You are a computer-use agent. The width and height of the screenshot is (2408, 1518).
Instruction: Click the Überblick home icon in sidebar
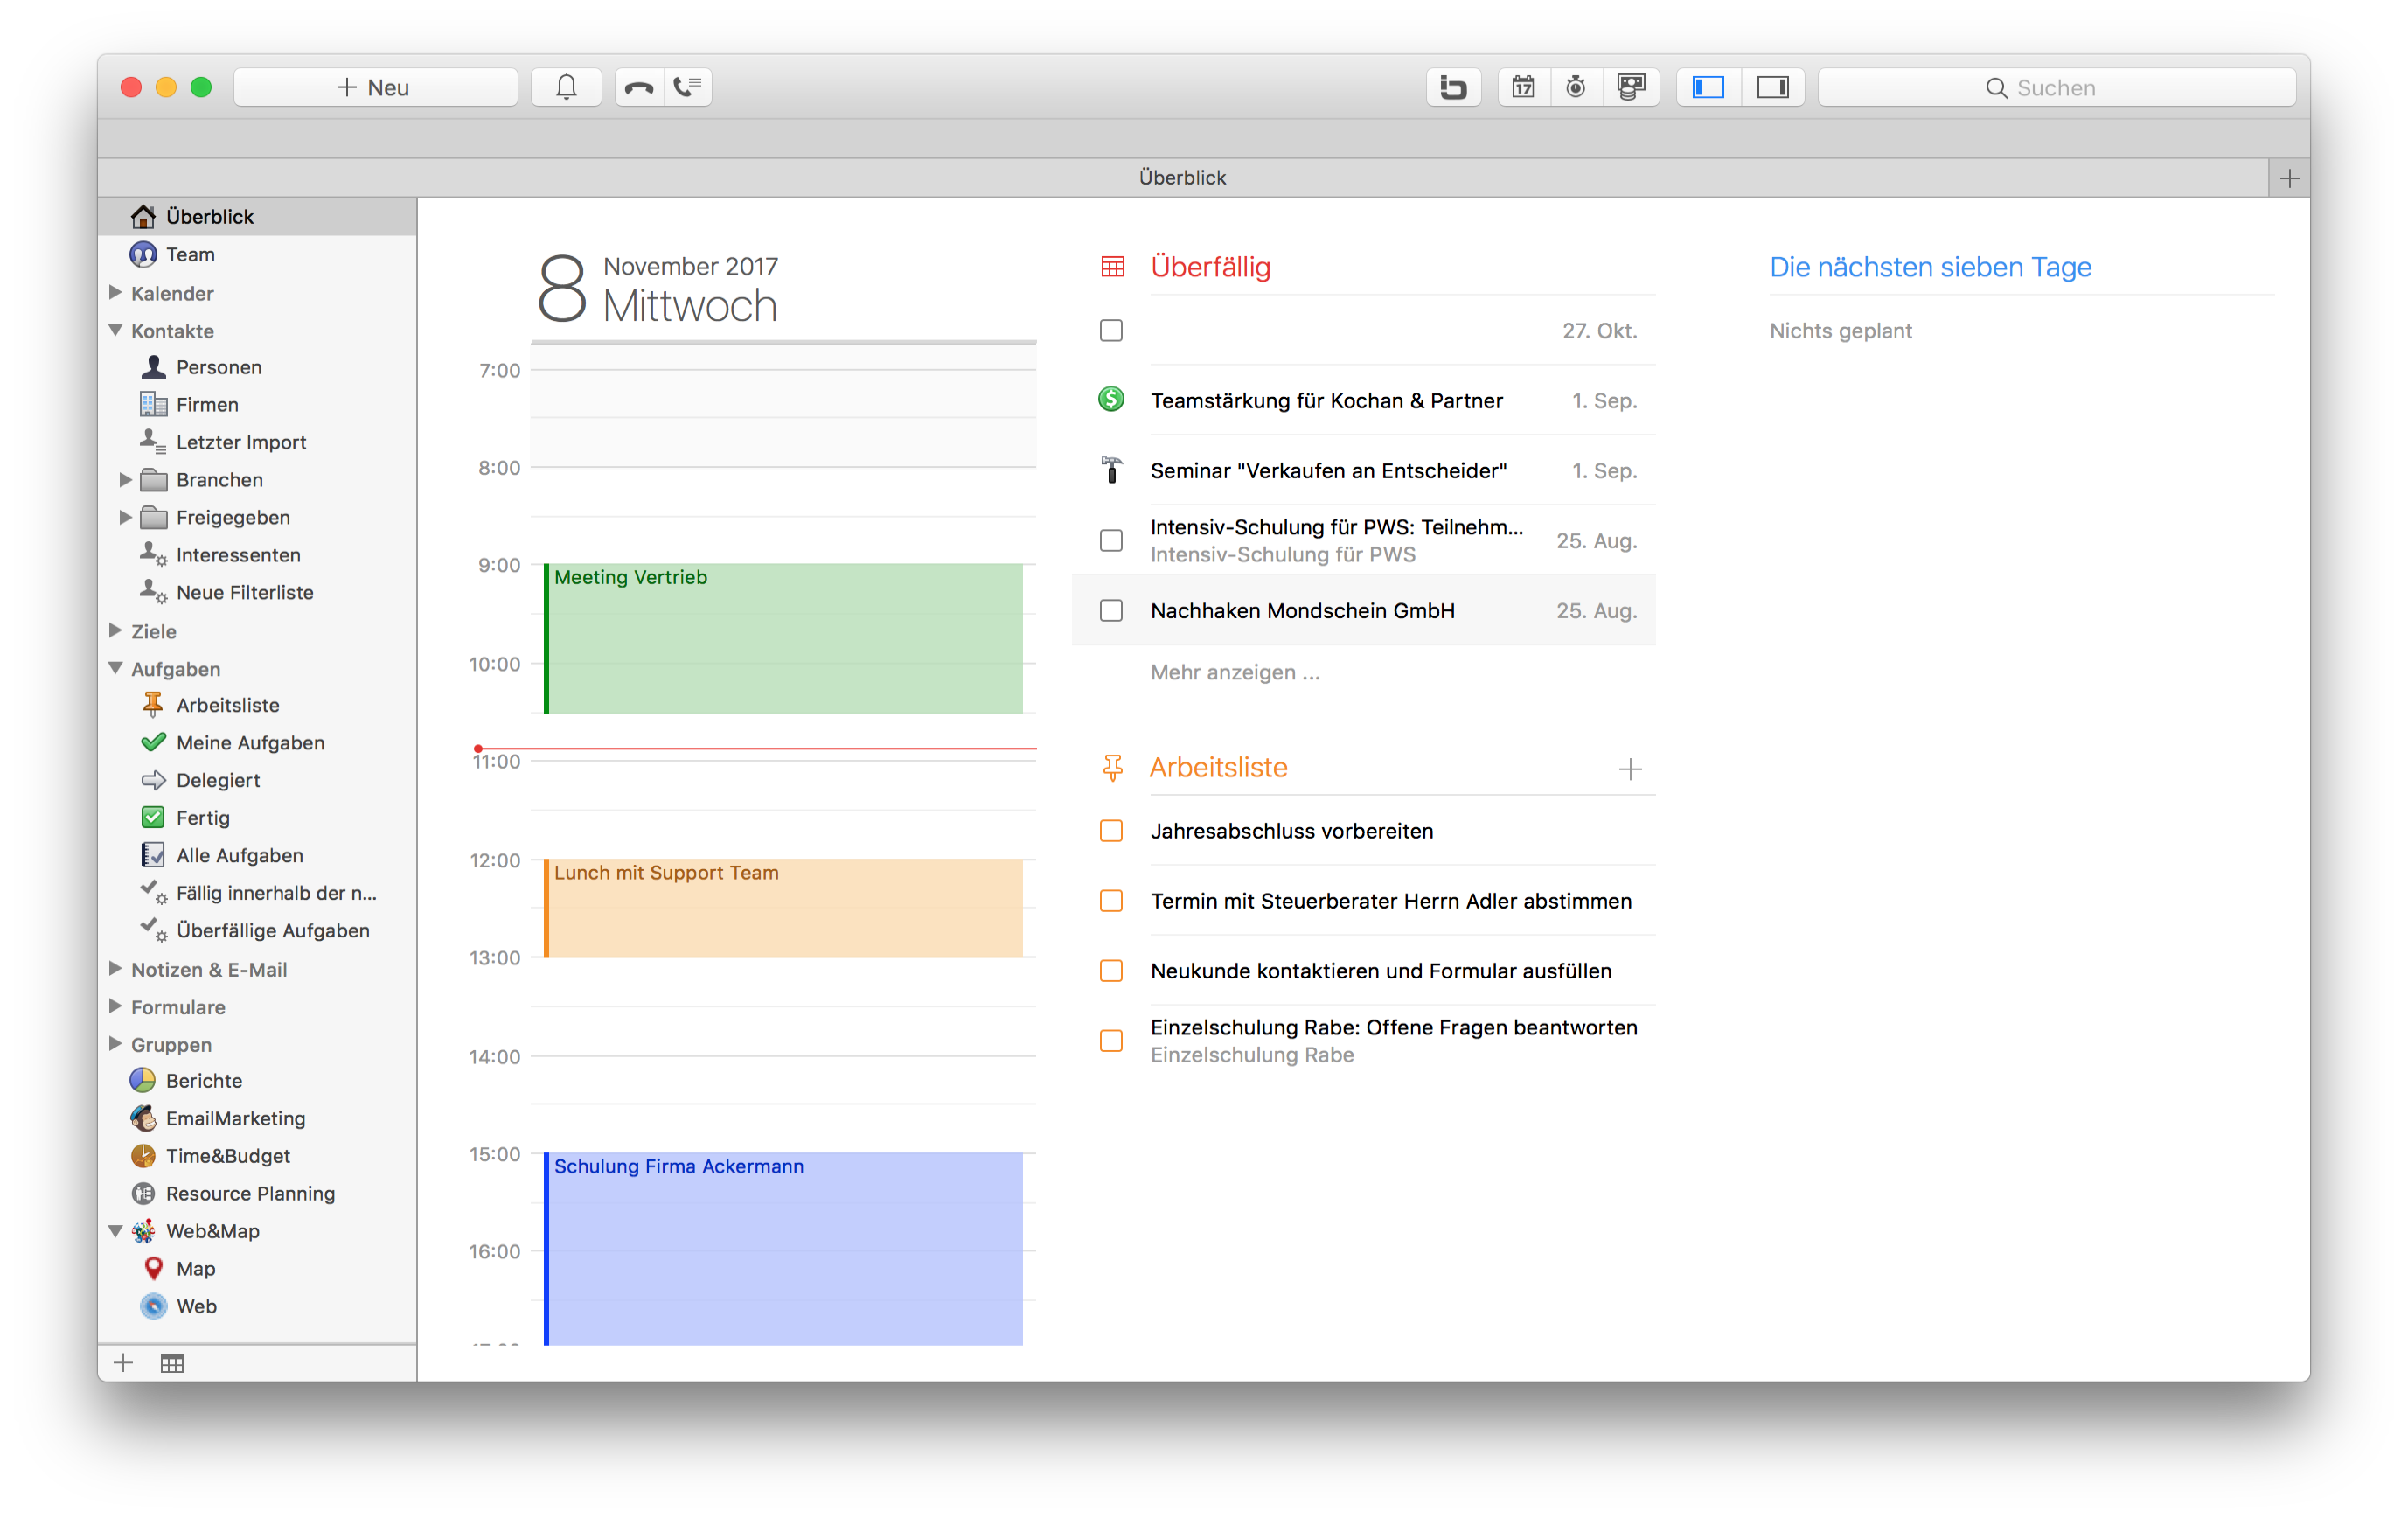coord(143,216)
